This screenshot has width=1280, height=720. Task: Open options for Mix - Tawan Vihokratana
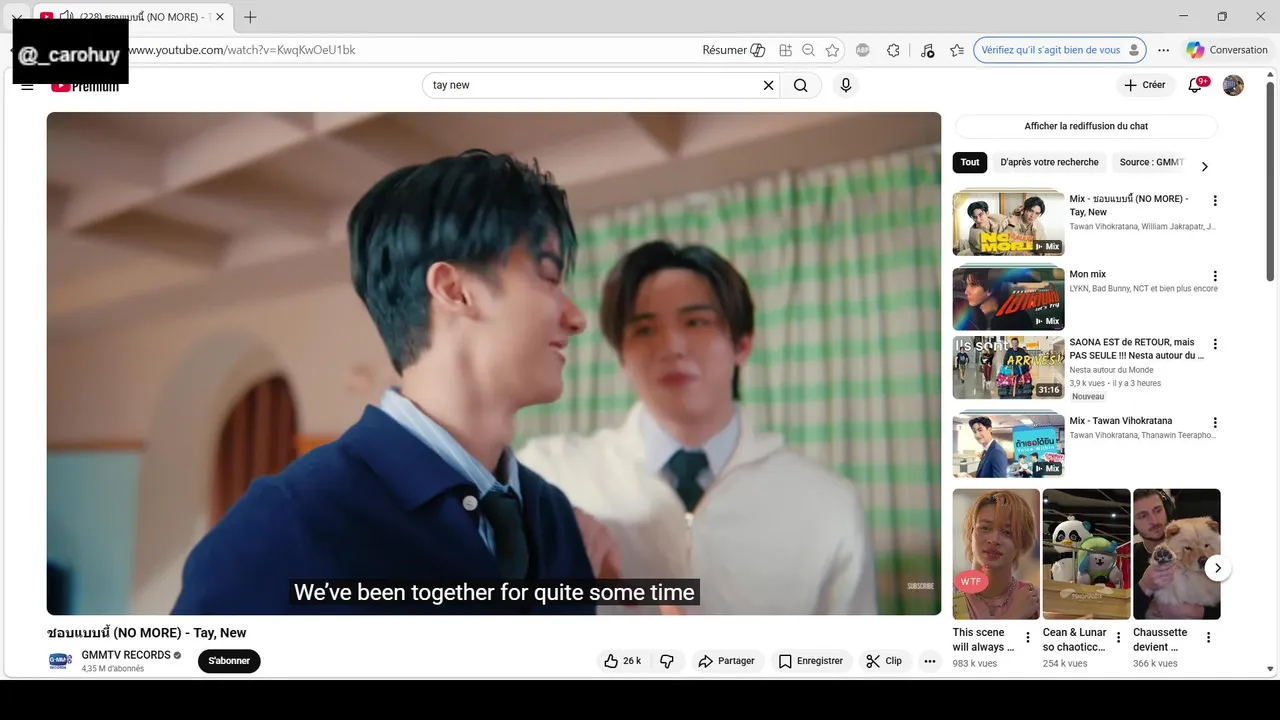click(1215, 423)
